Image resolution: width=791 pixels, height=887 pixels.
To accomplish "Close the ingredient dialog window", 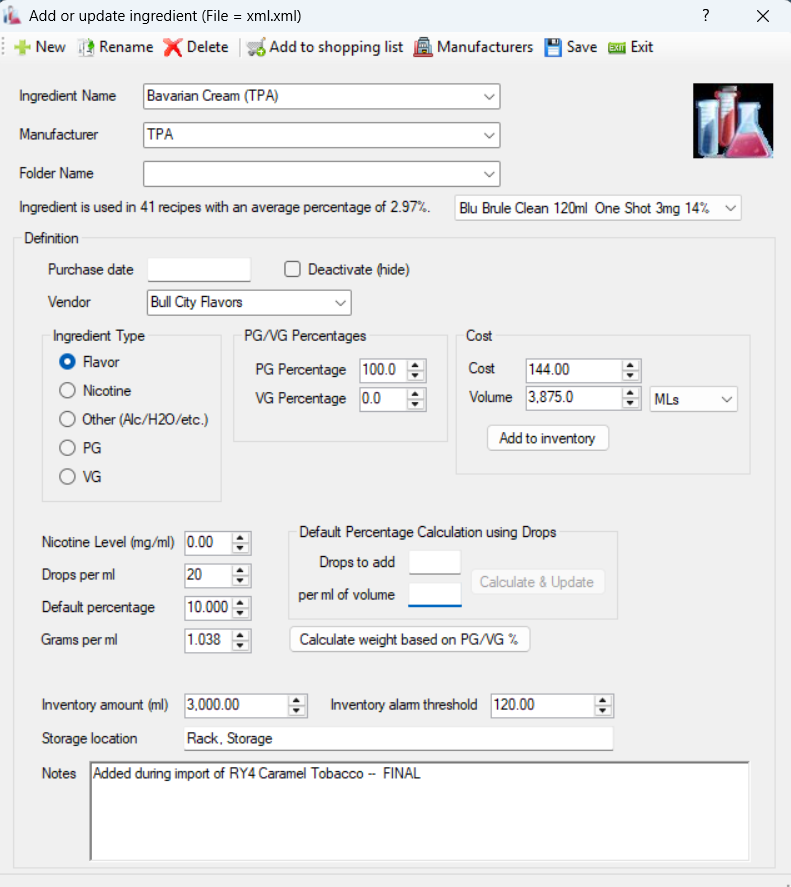I will [763, 16].
